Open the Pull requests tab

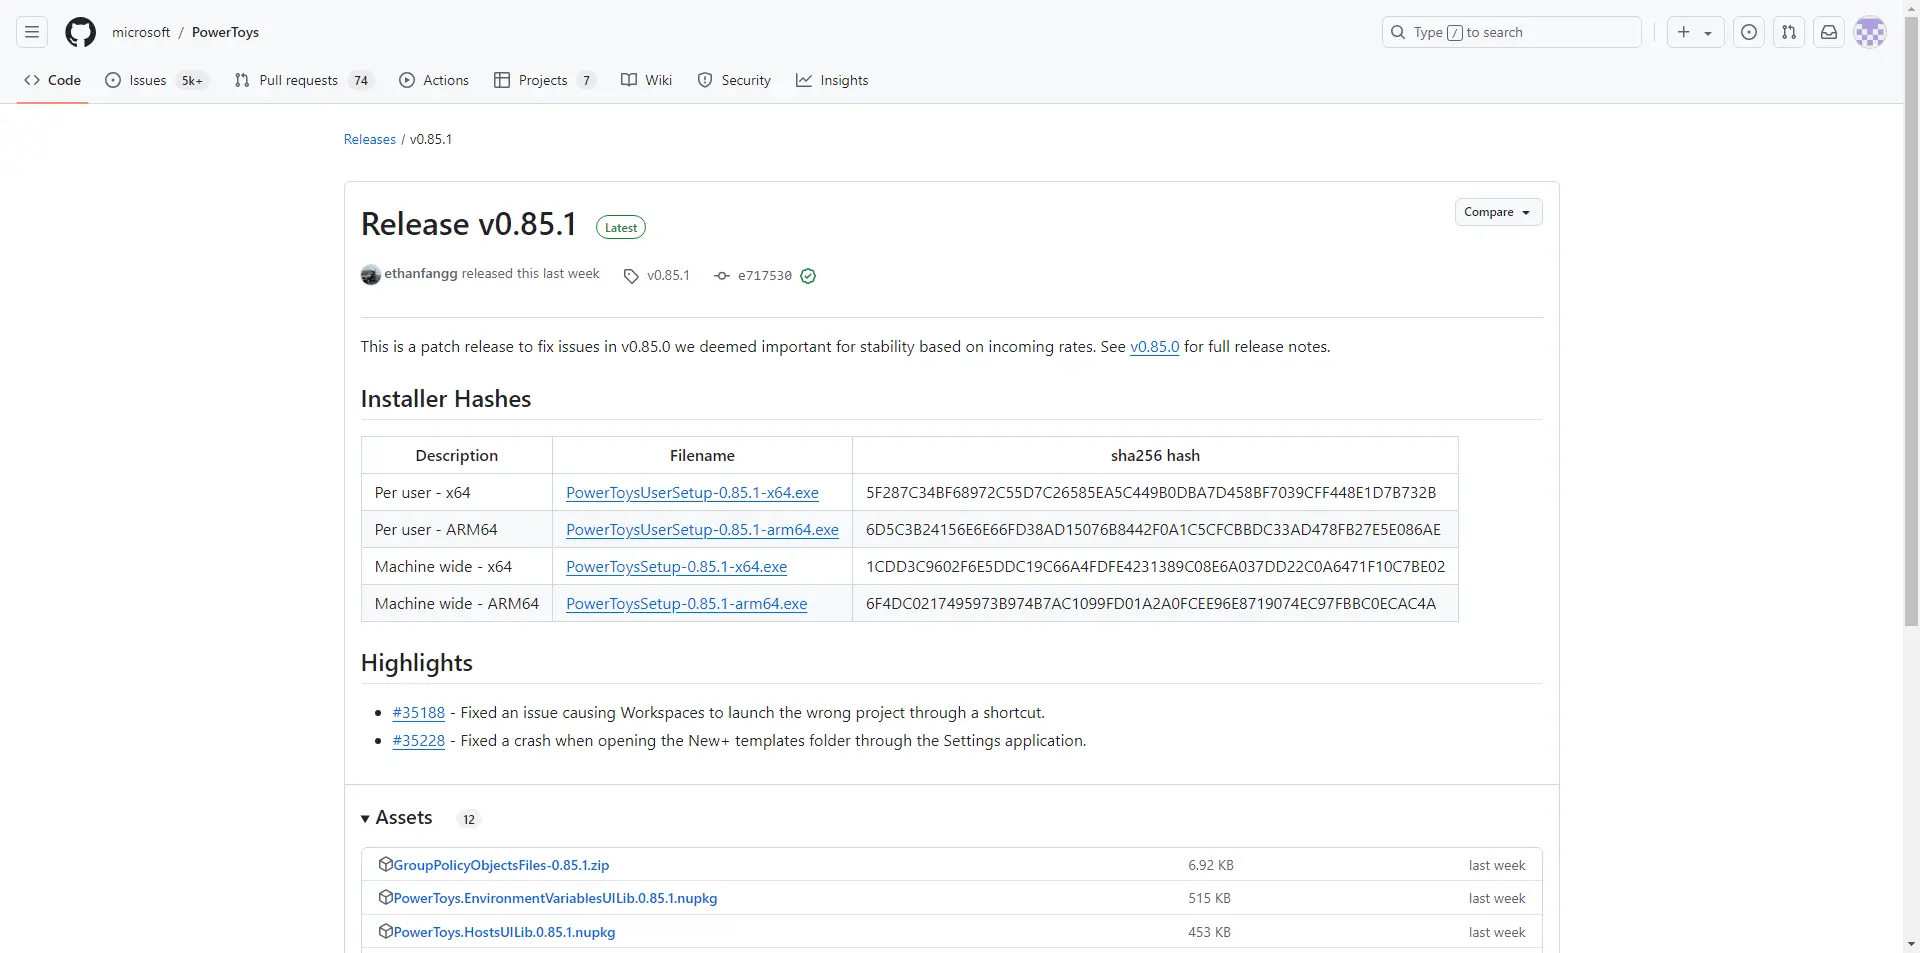pyautogui.click(x=304, y=80)
